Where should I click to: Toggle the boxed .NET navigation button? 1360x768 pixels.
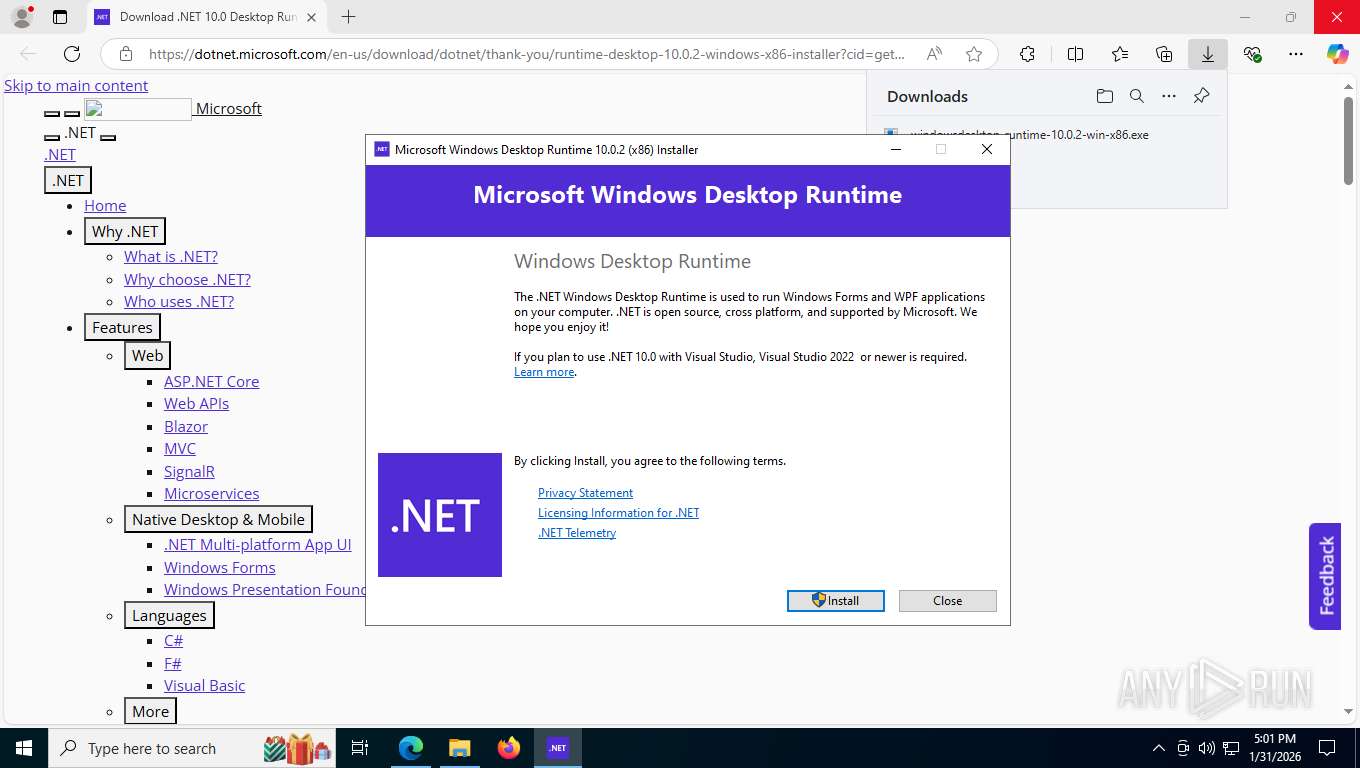tap(68, 180)
